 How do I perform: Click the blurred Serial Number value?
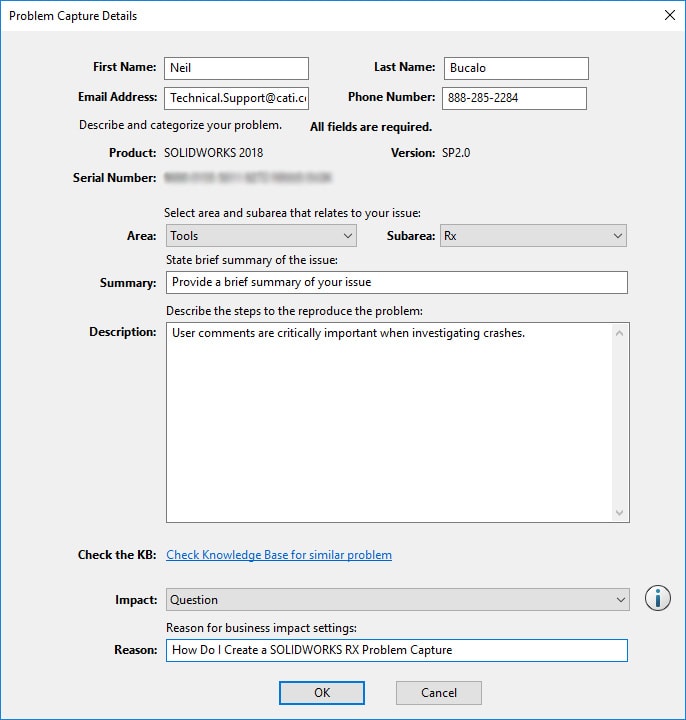click(248, 178)
